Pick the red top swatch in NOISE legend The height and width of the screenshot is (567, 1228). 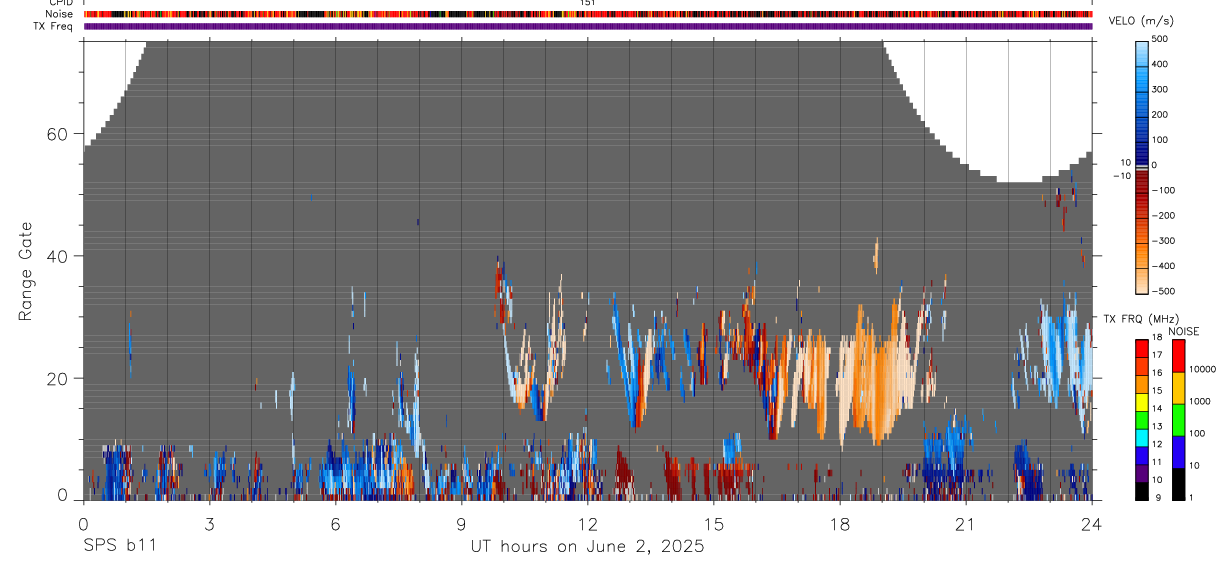pos(1178,356)
